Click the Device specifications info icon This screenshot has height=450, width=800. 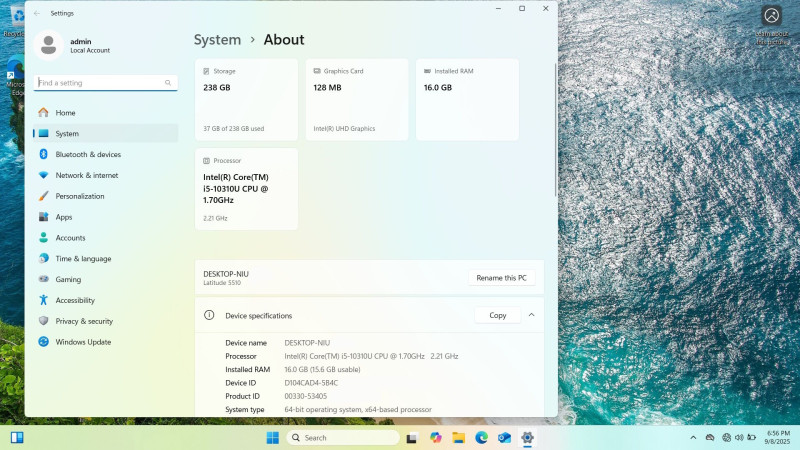tap(209, 315)
